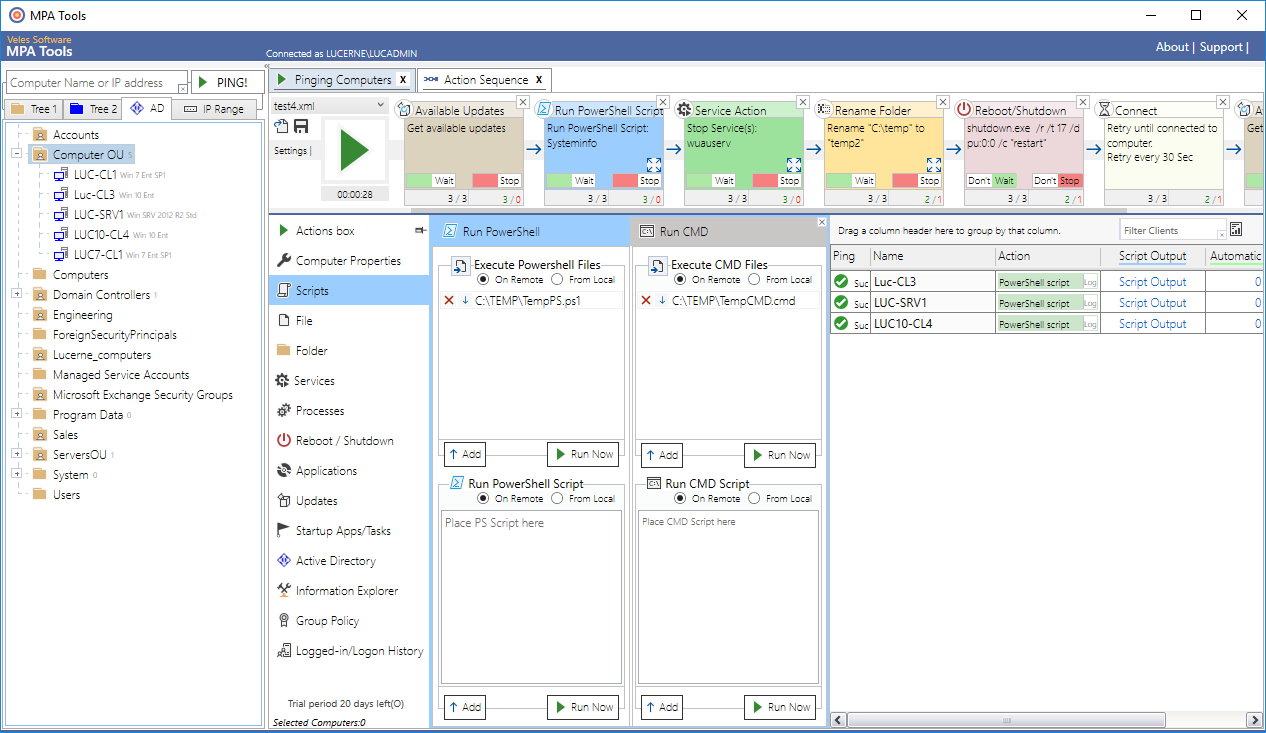Screen dimensions: 1266x733
Task: Select LUC7-CL1 computer in tree
Action: [100, 254]
